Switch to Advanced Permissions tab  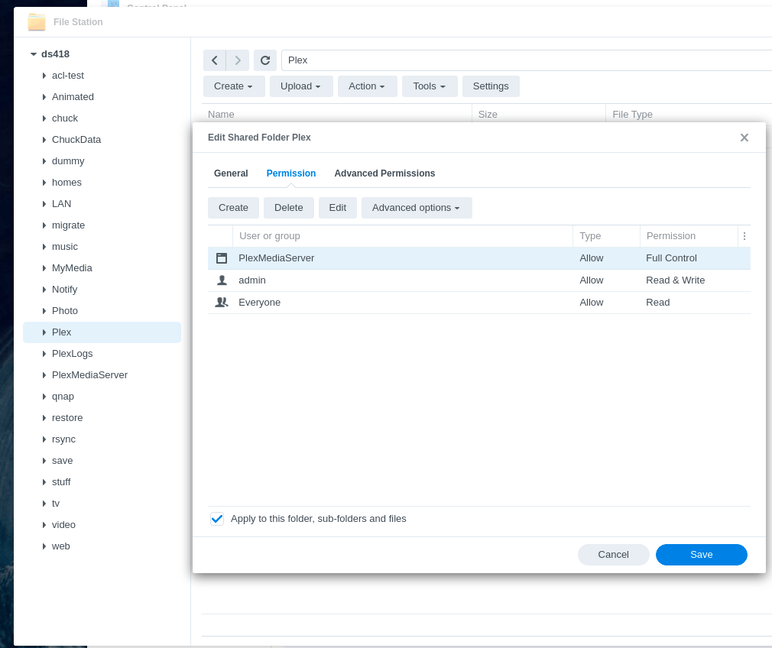click(385, 173)
